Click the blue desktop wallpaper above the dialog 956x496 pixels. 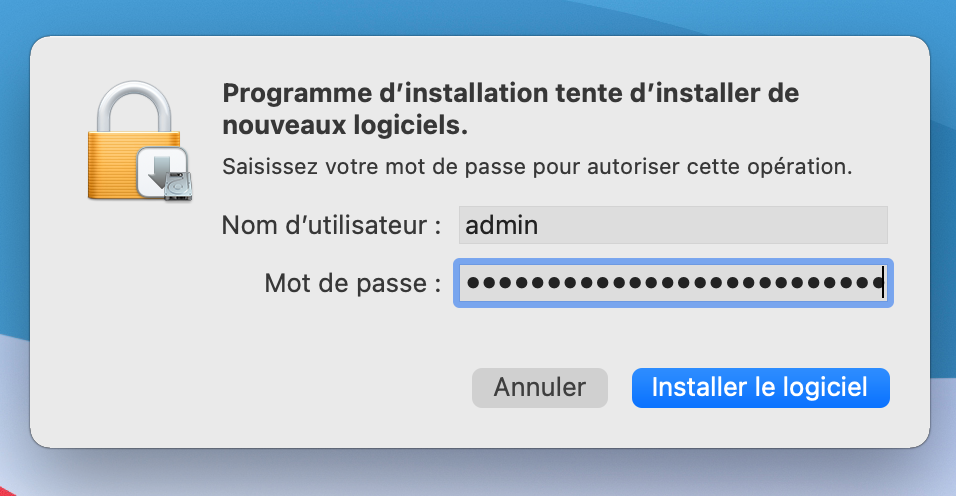pos(478,14)
